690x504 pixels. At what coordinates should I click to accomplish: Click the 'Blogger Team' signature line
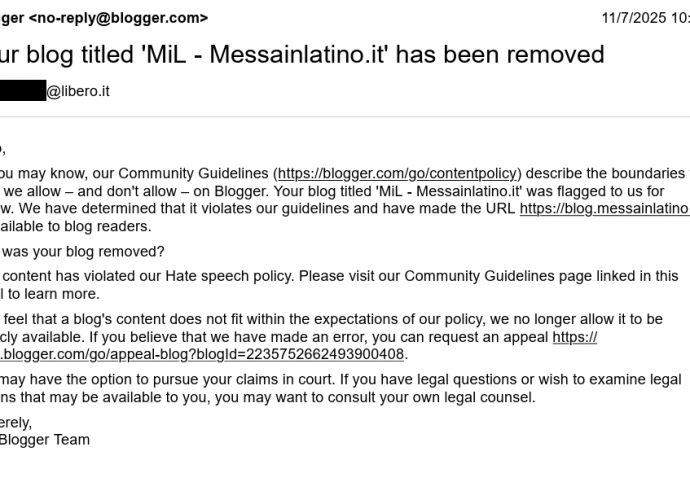[x=44, y=440]
